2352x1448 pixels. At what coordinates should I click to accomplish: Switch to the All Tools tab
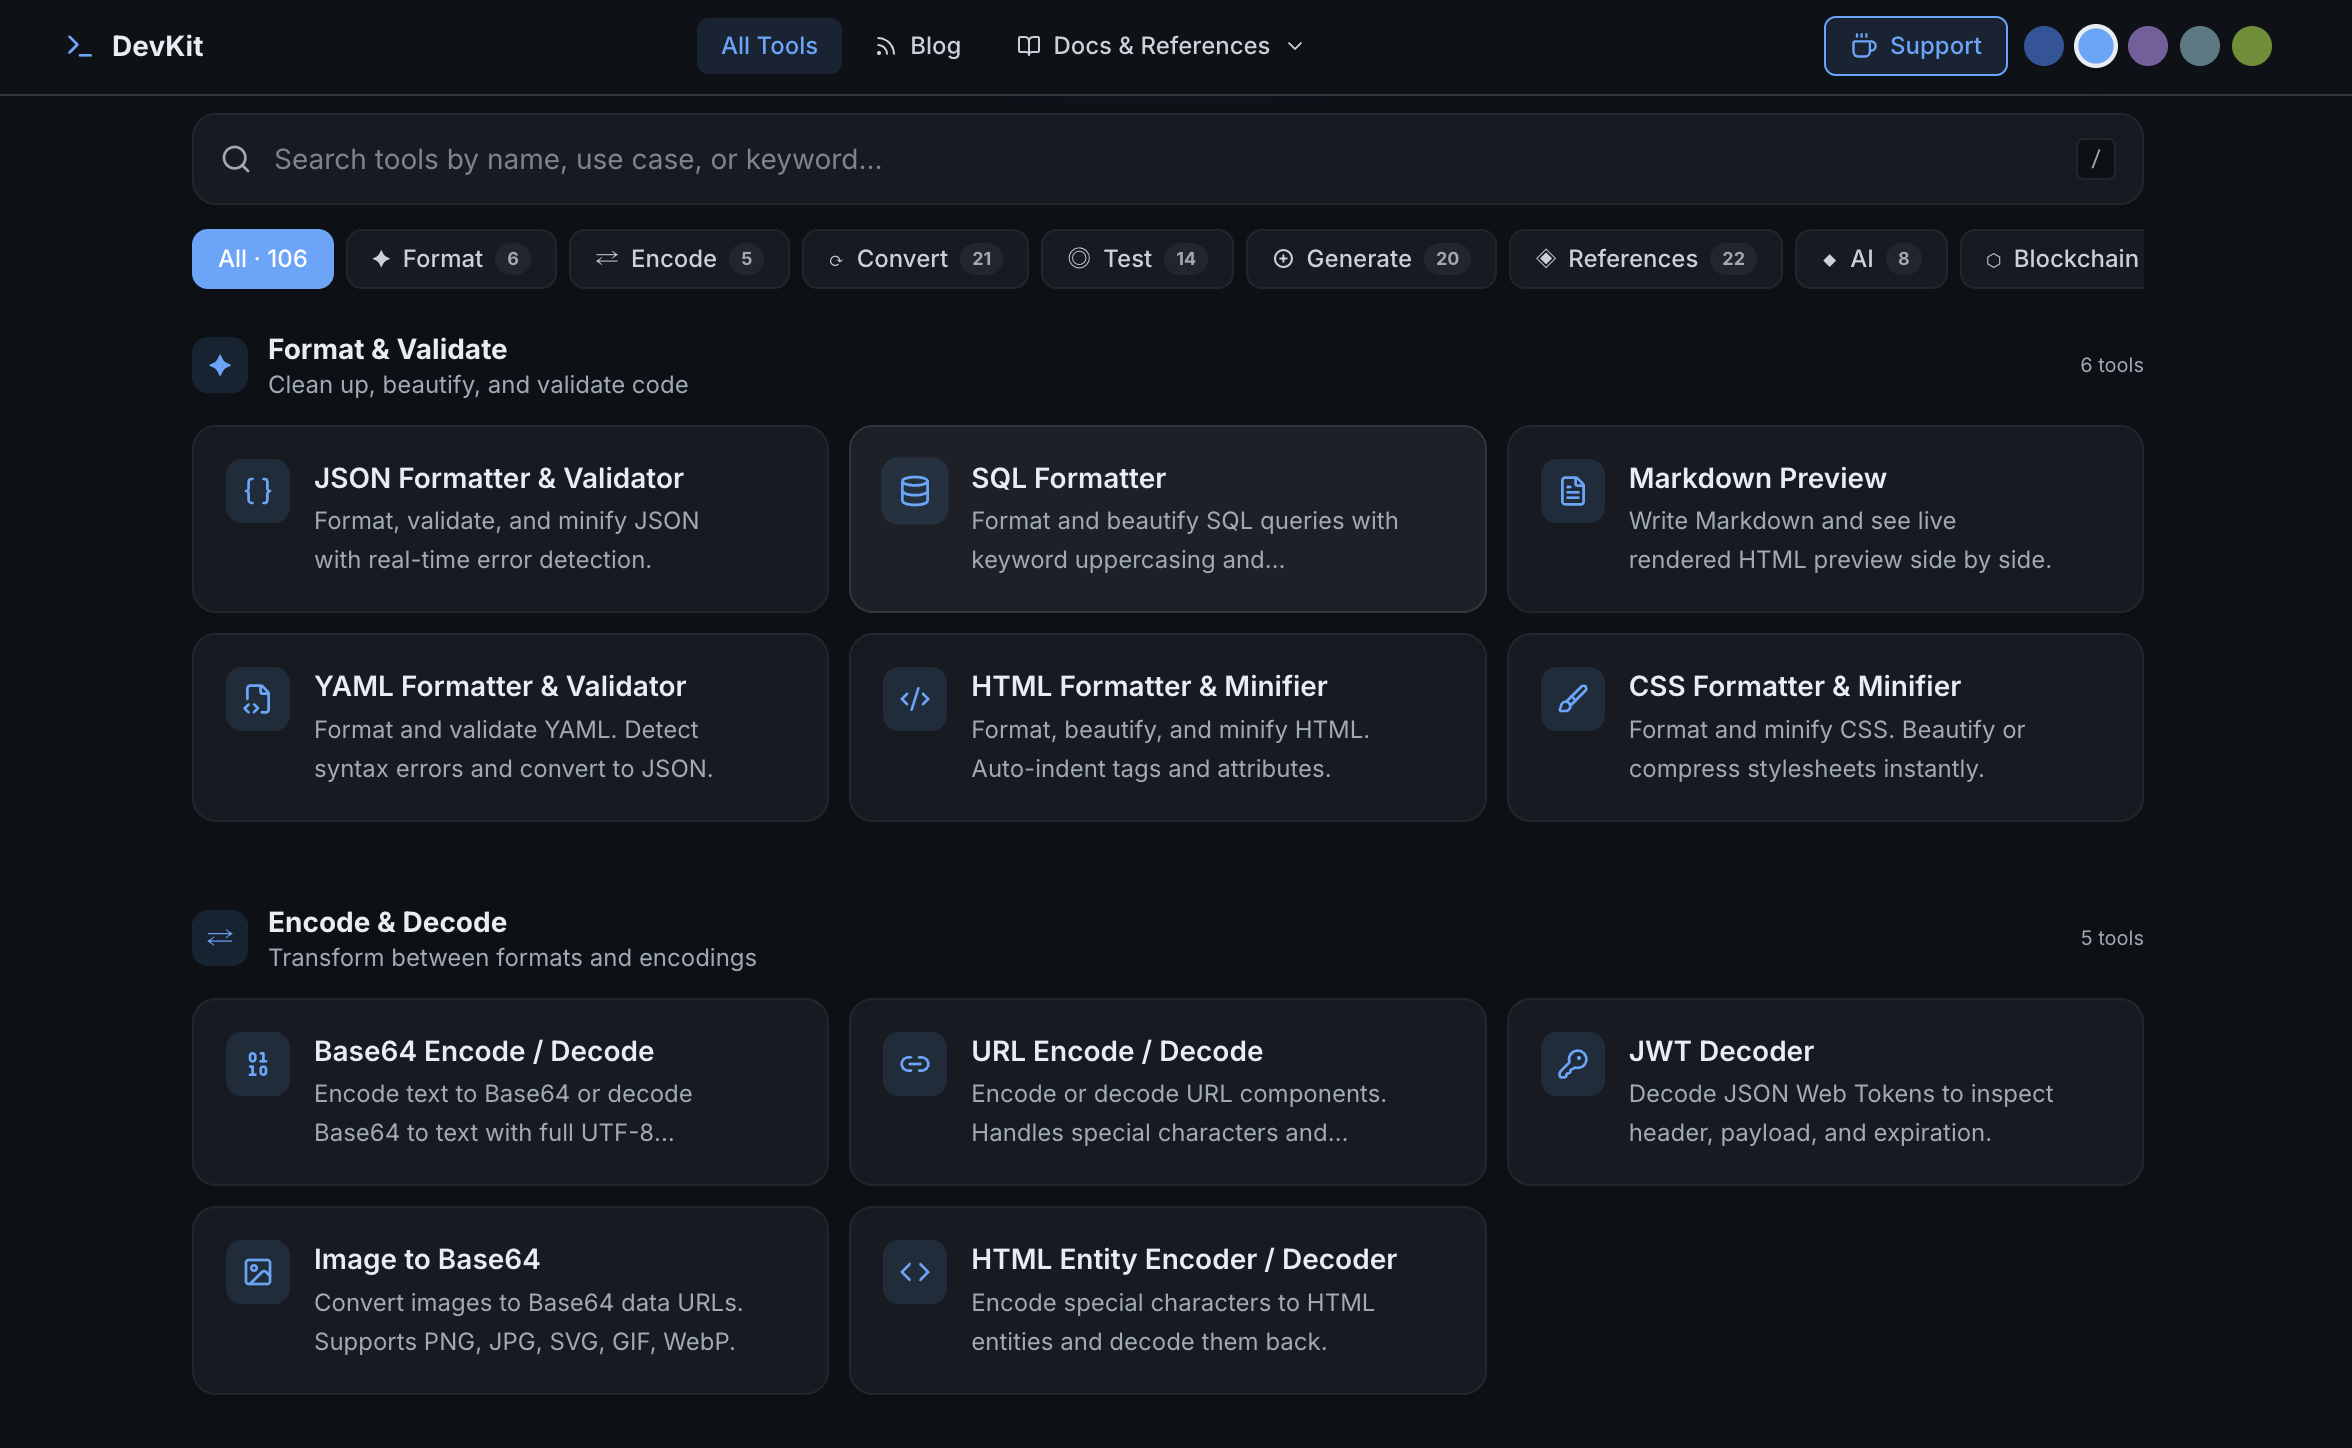tap(769, 45)
